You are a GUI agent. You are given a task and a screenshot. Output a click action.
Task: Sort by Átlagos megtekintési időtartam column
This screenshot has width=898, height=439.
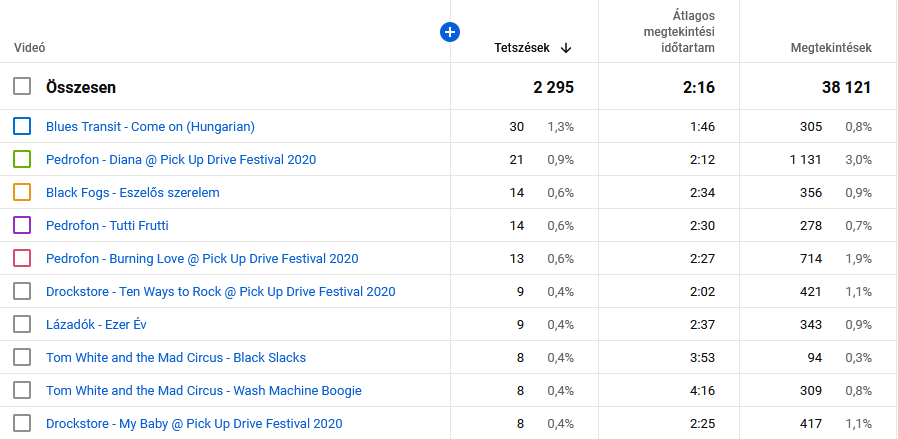click(679, 32)
